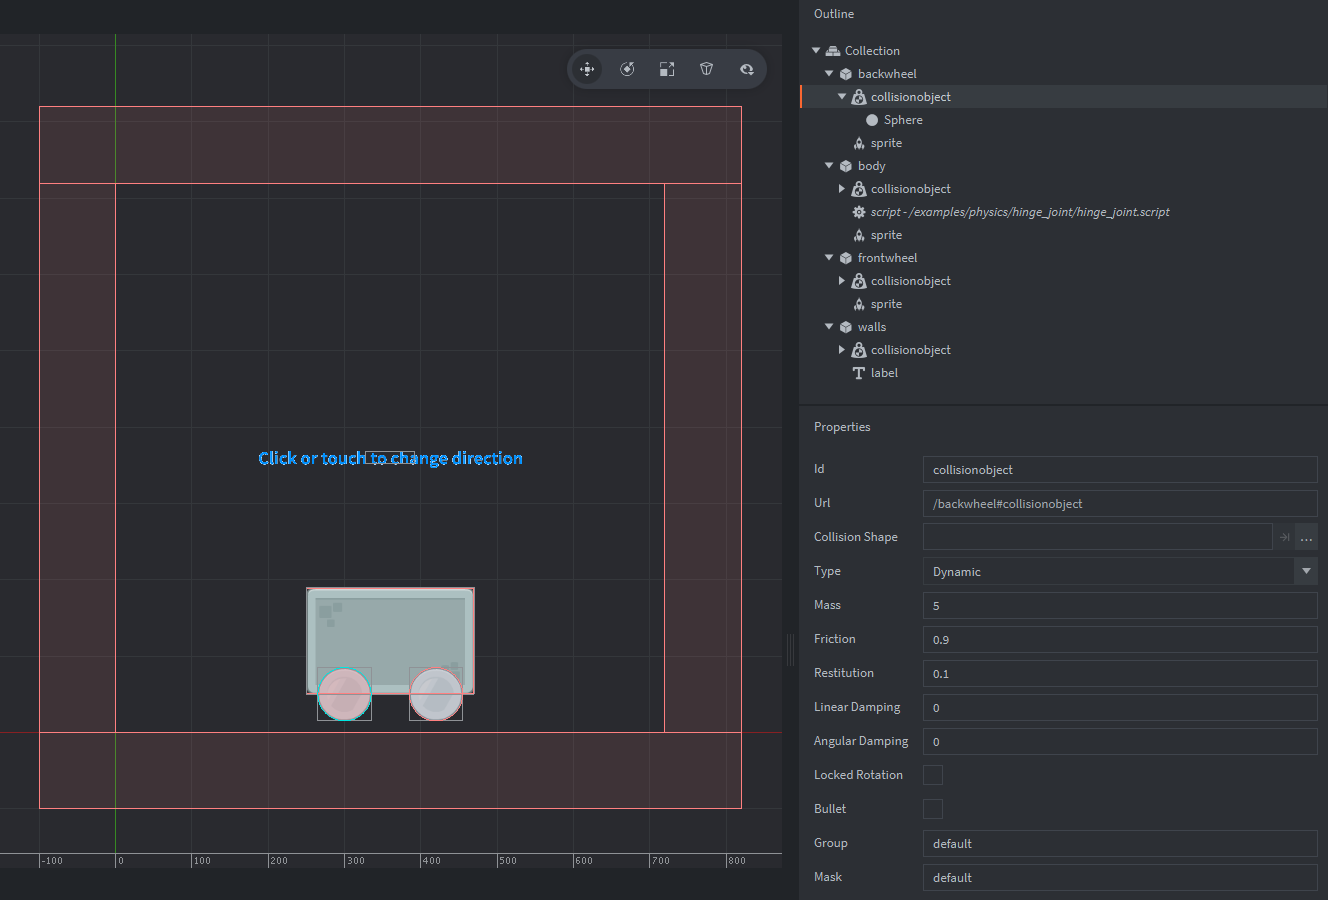
Task: Open the visibility filters eye icon
Action: (x=747, y=69)
